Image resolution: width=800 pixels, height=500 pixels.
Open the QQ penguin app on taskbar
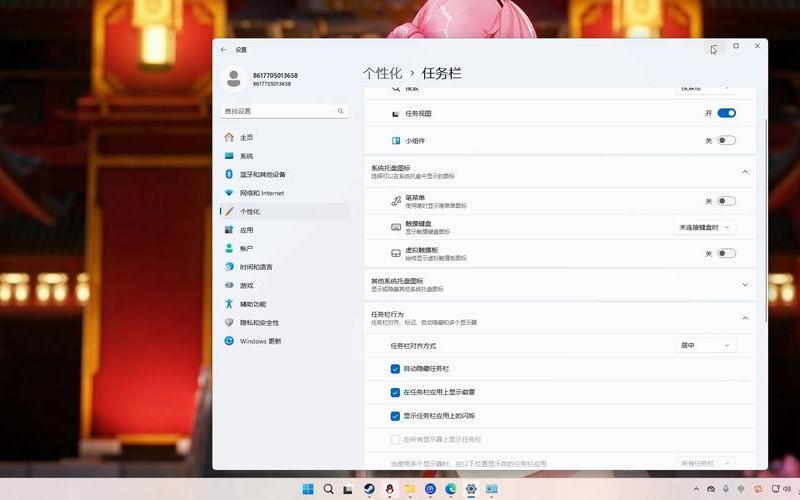(x=390, y=489)
